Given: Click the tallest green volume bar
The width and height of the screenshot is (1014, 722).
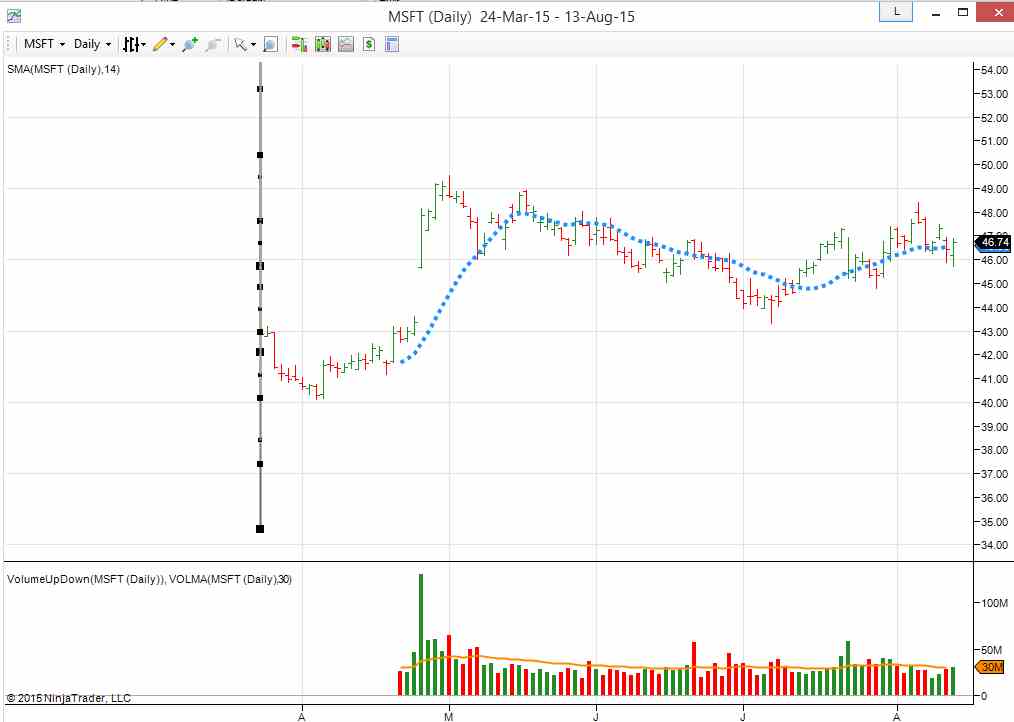Looking at the screenshot, I should 421,635.
